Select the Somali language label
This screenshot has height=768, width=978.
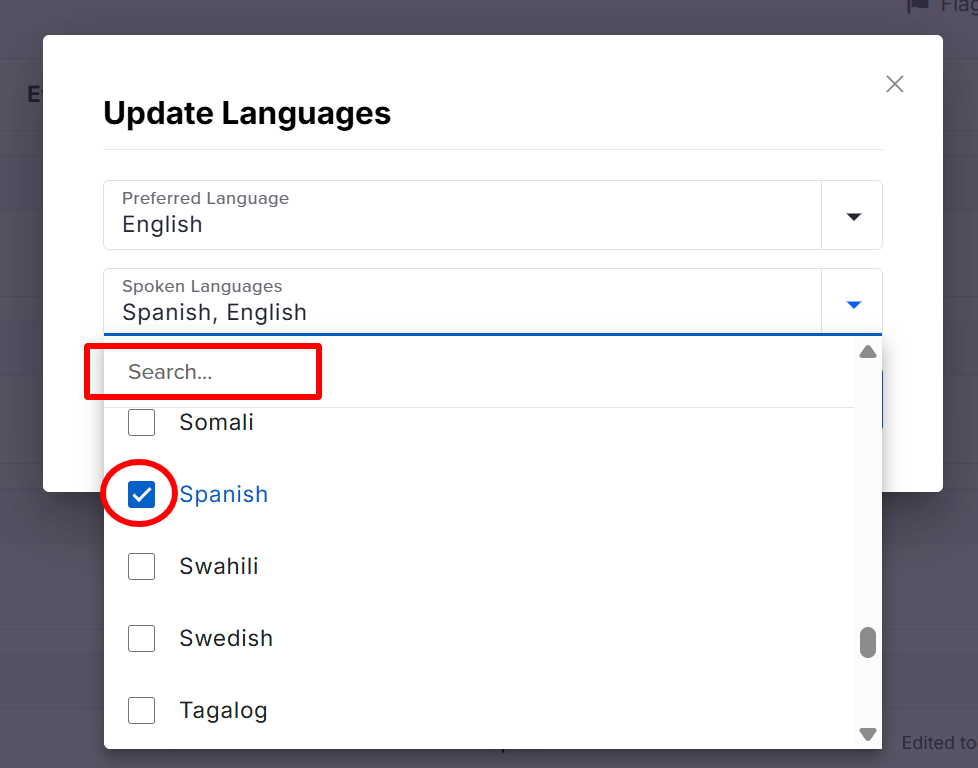216,423
